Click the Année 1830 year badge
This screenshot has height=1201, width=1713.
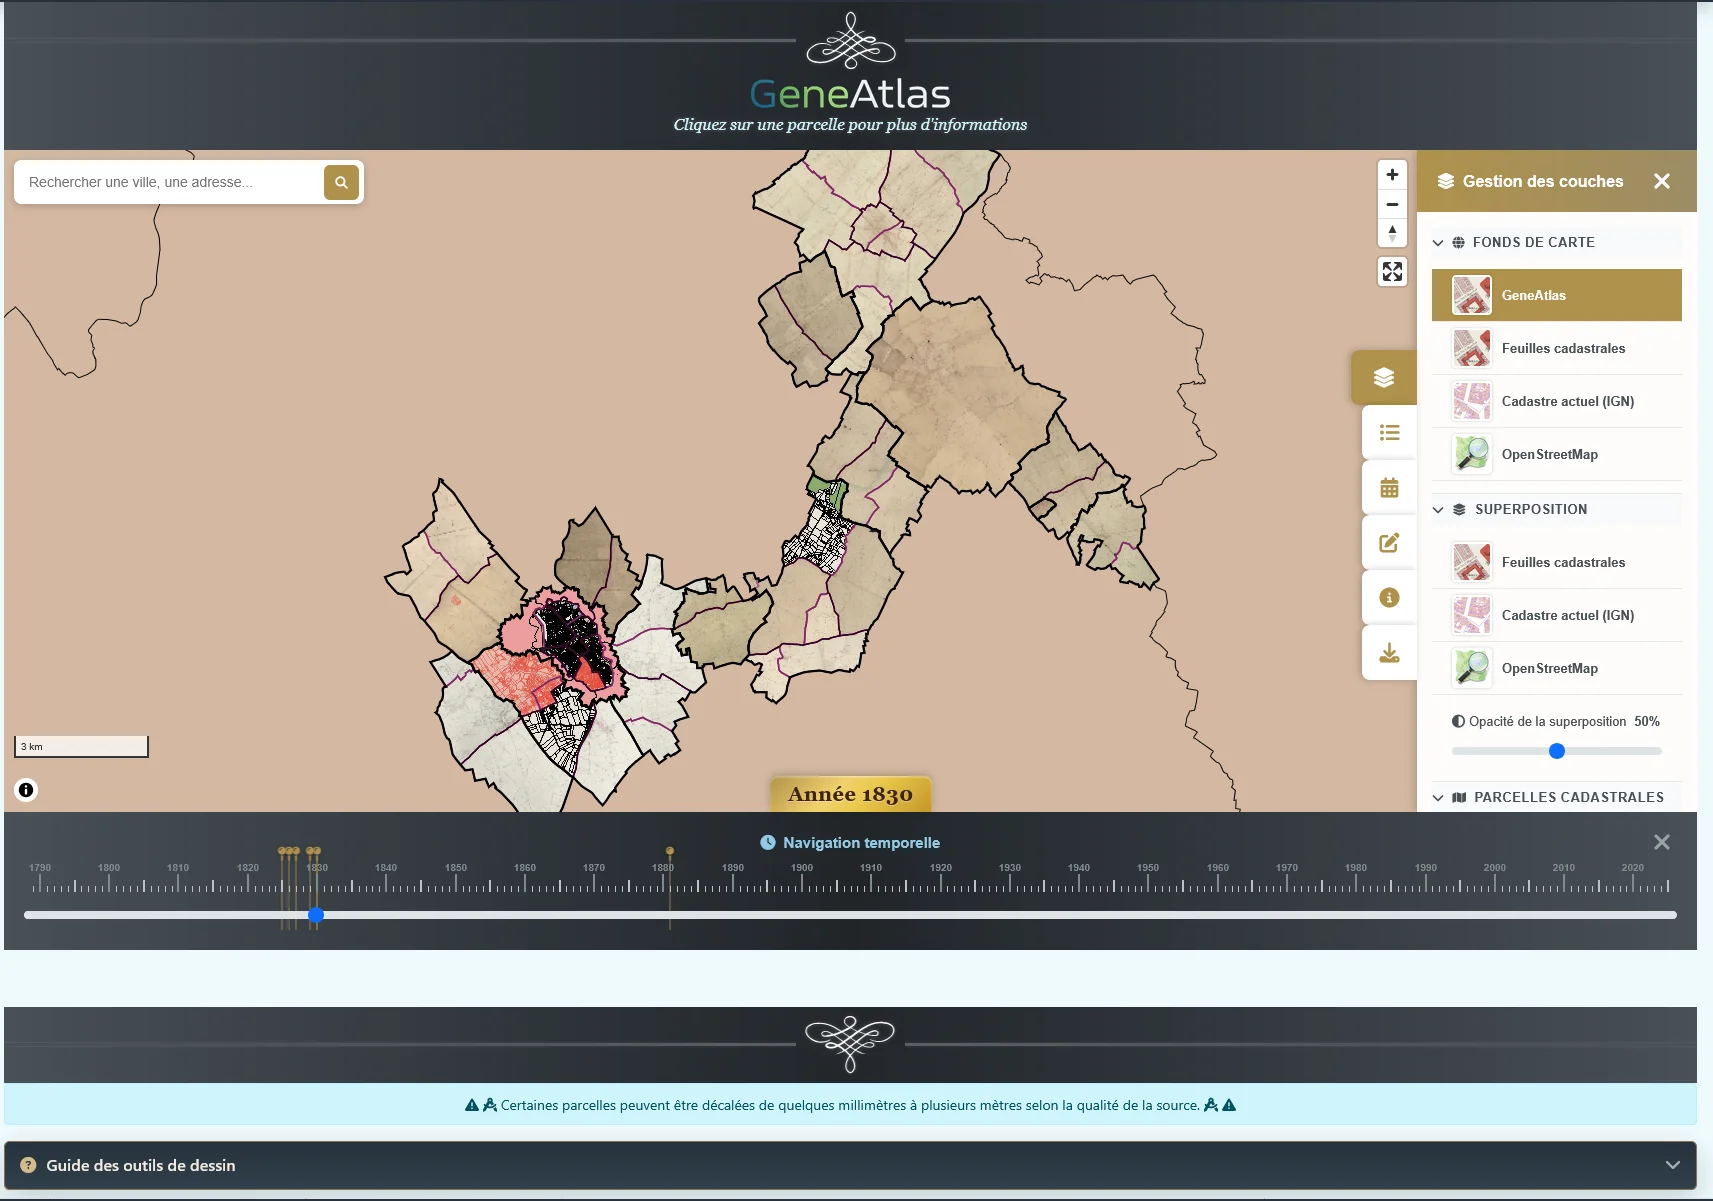coord(850,794)
